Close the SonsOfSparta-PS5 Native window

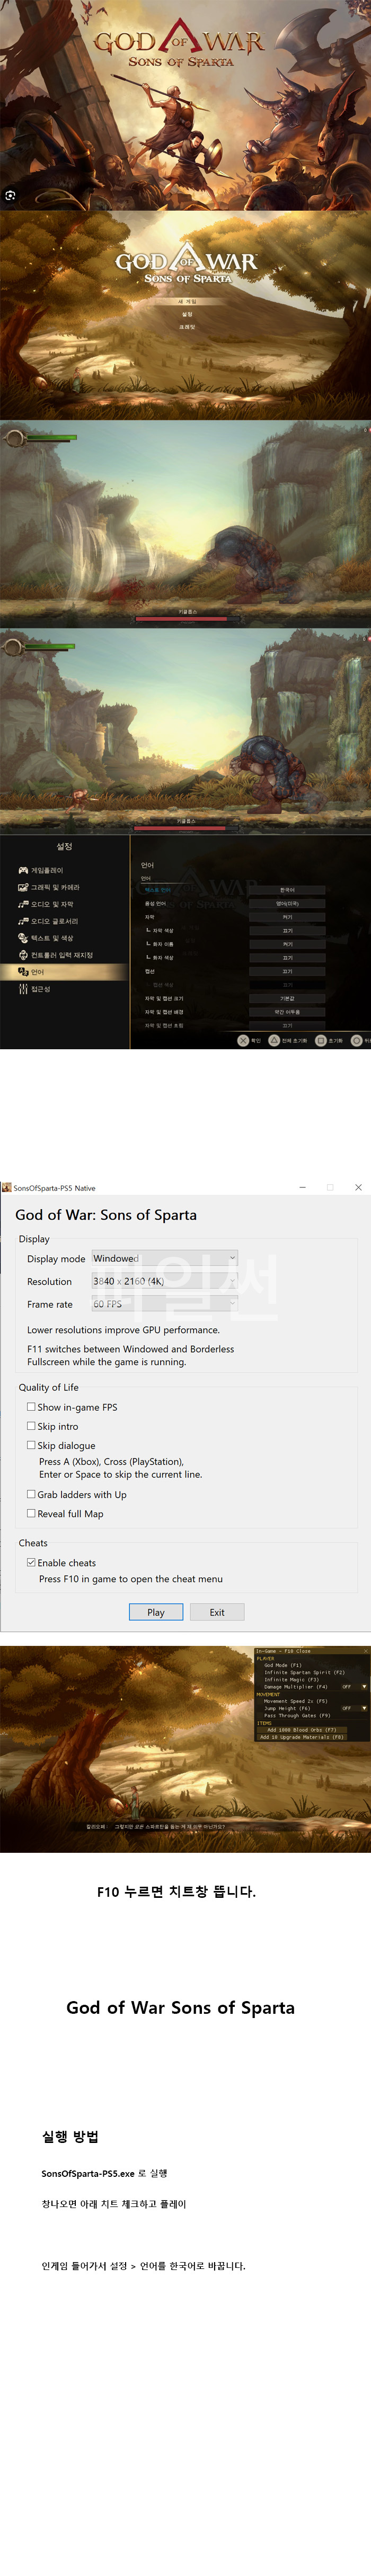(358, 1187)
